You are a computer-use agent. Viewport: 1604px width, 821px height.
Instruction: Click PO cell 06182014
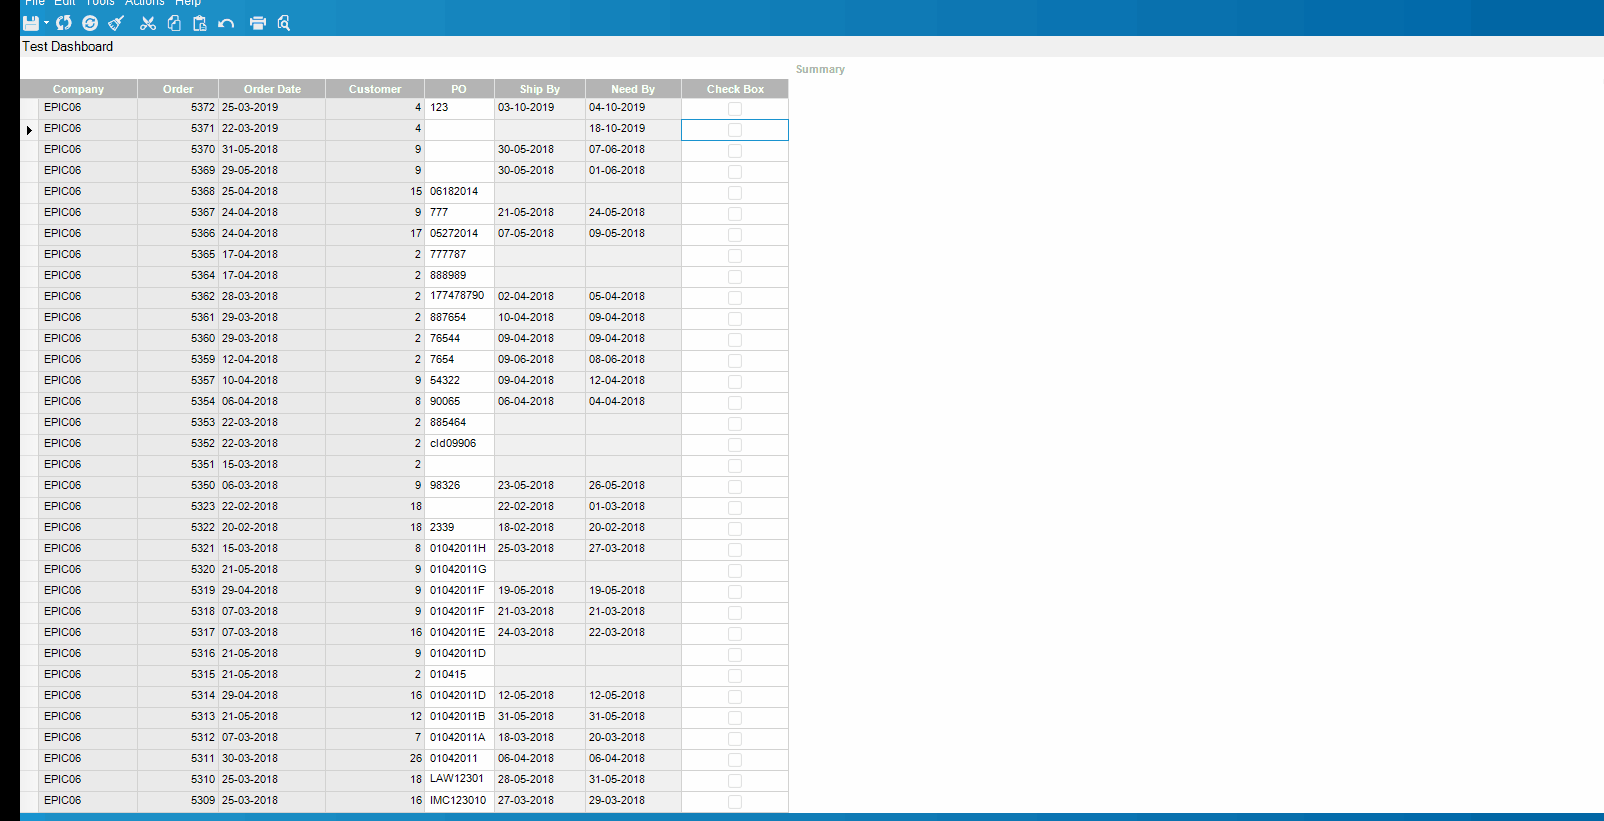click(459, 192)
